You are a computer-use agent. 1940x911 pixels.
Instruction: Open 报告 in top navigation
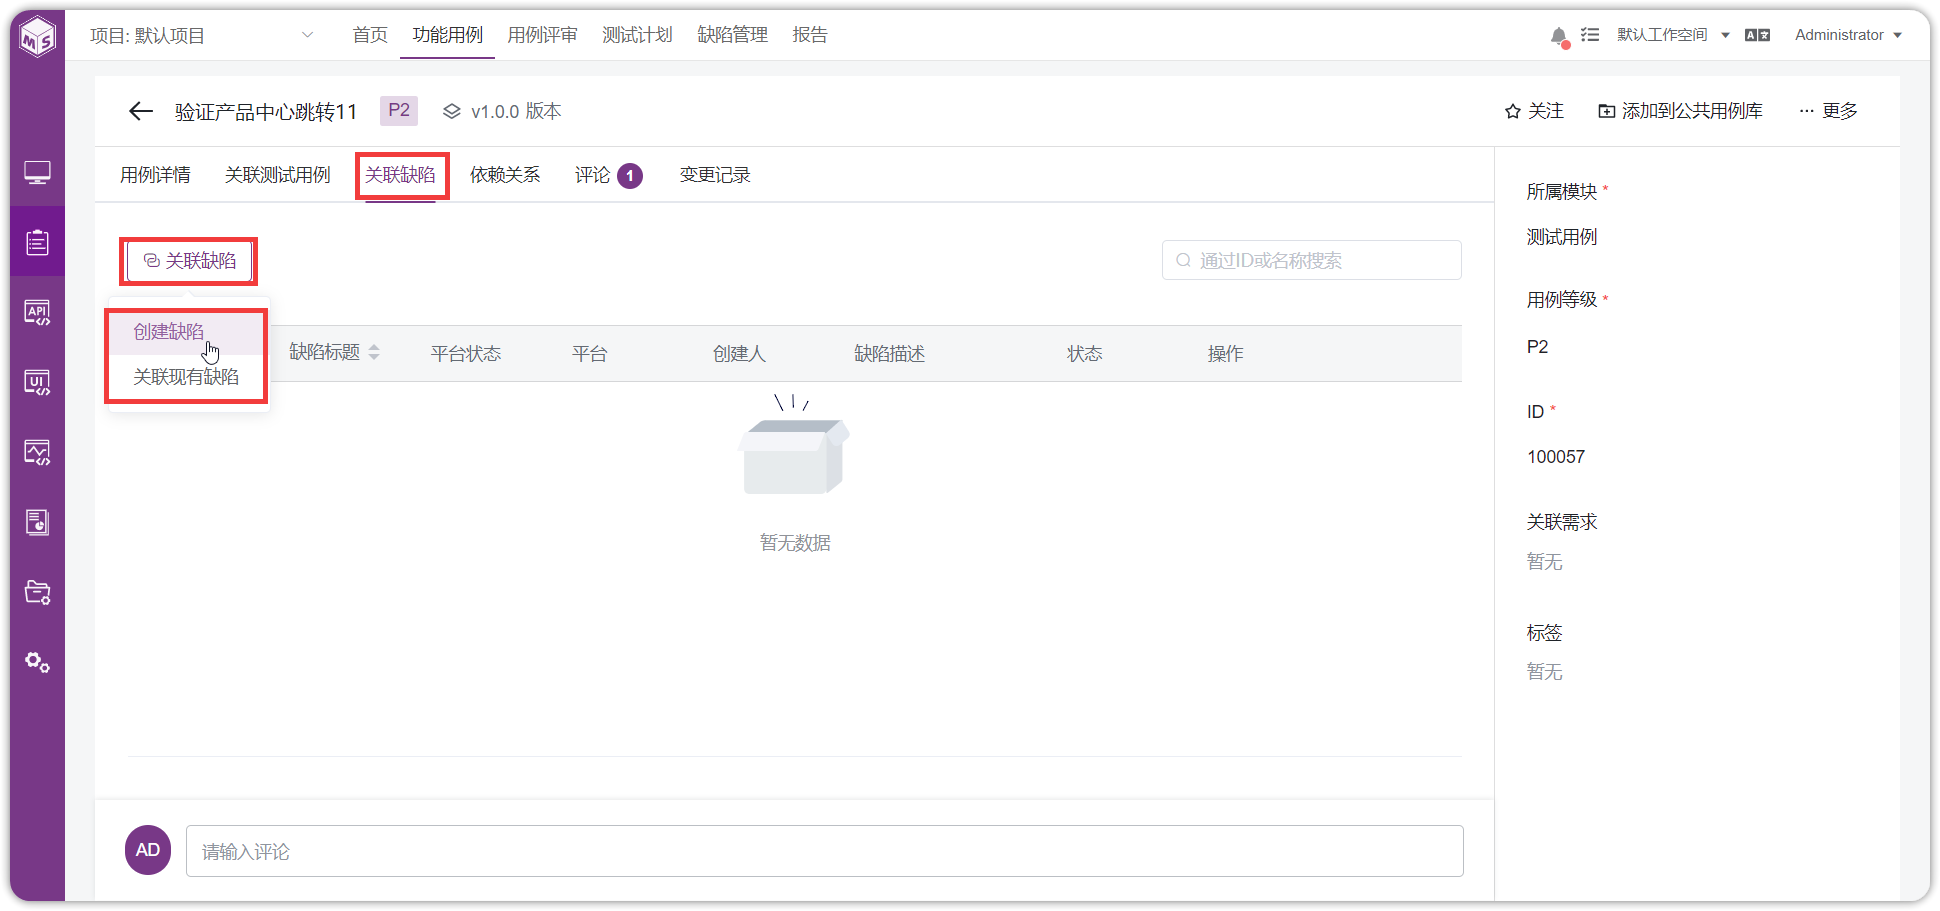810,35
